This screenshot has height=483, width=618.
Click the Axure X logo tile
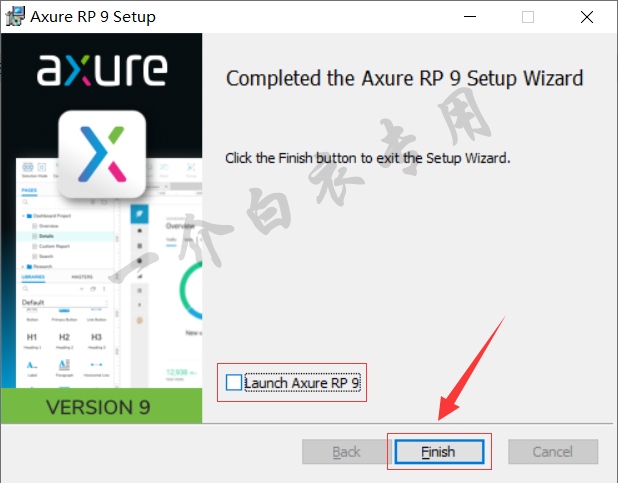tap(102, 154)
